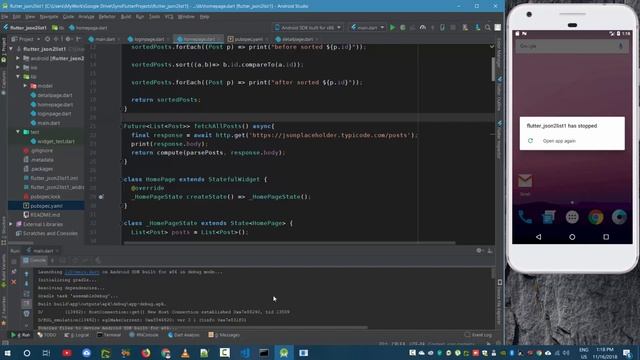The image size is (640, 360).
Task: Open the Windows Start menu
Action: pyautogui.click(x=7, y=353)
